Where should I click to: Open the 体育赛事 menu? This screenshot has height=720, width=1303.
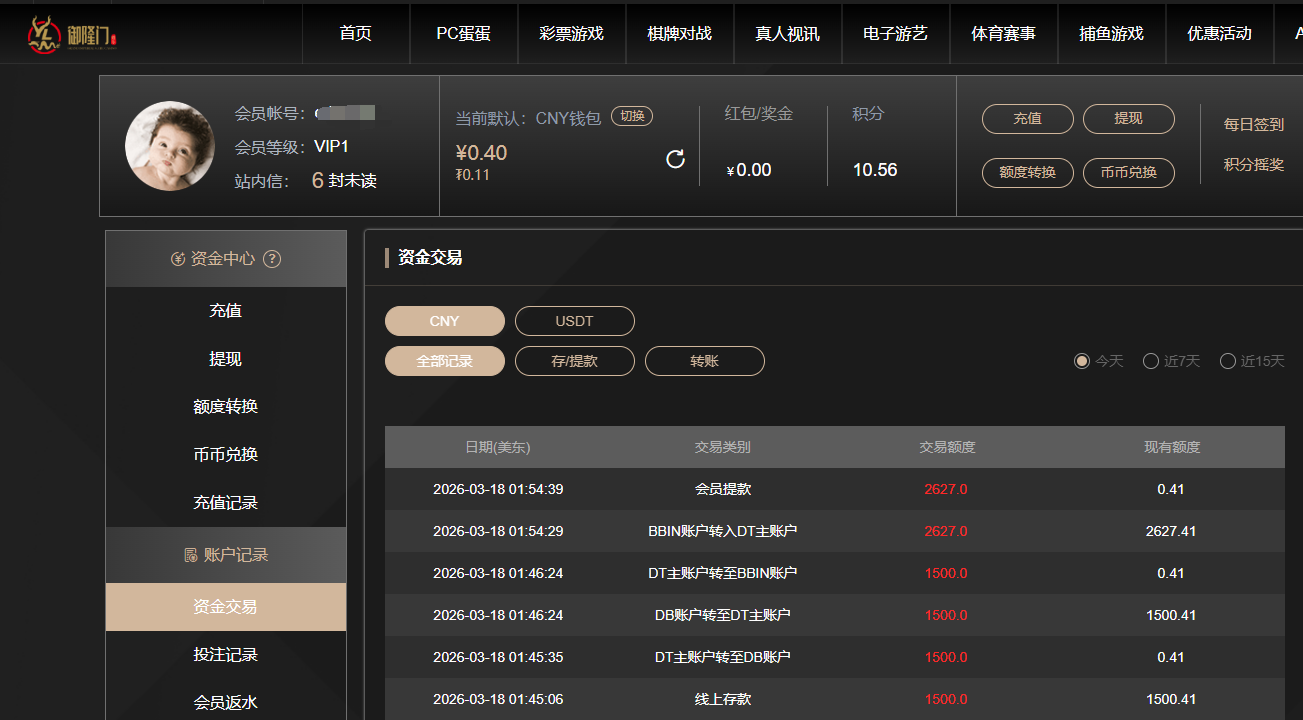pyautogui.click(x=1003, y=32)
